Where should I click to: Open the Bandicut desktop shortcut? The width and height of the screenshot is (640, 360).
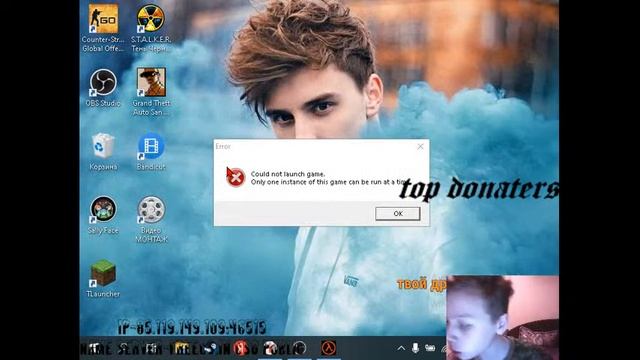click(151, 151)
